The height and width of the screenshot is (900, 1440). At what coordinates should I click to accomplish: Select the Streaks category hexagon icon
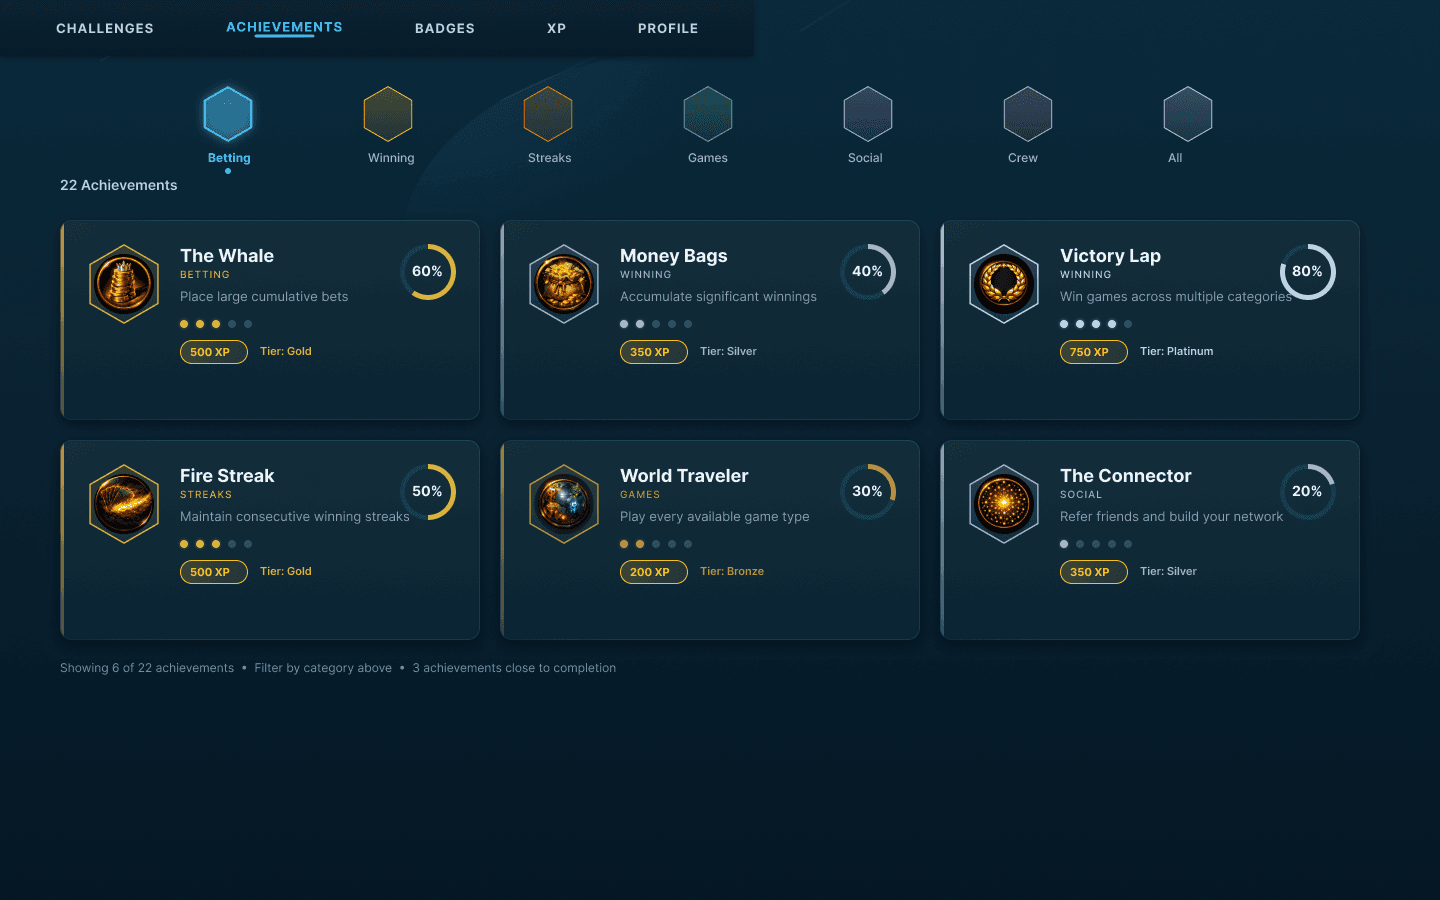[548, 114]
